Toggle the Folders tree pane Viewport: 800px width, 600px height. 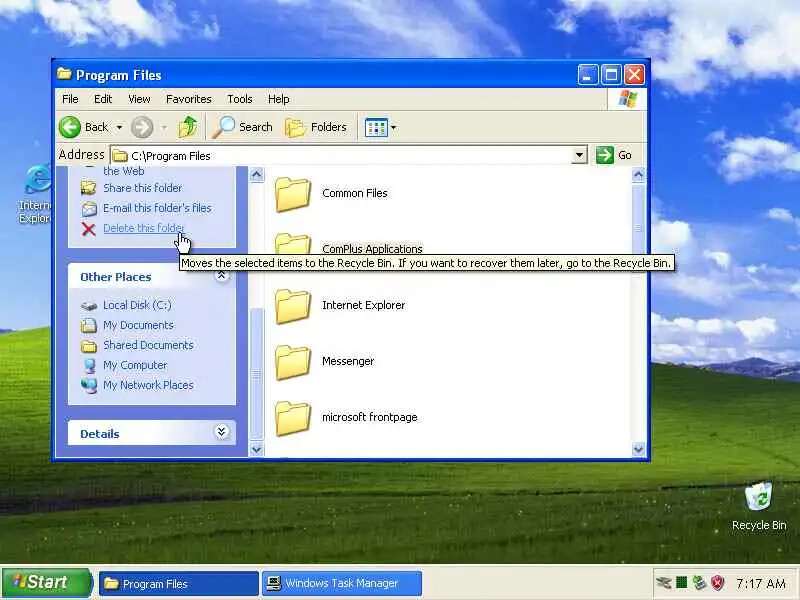316,127
